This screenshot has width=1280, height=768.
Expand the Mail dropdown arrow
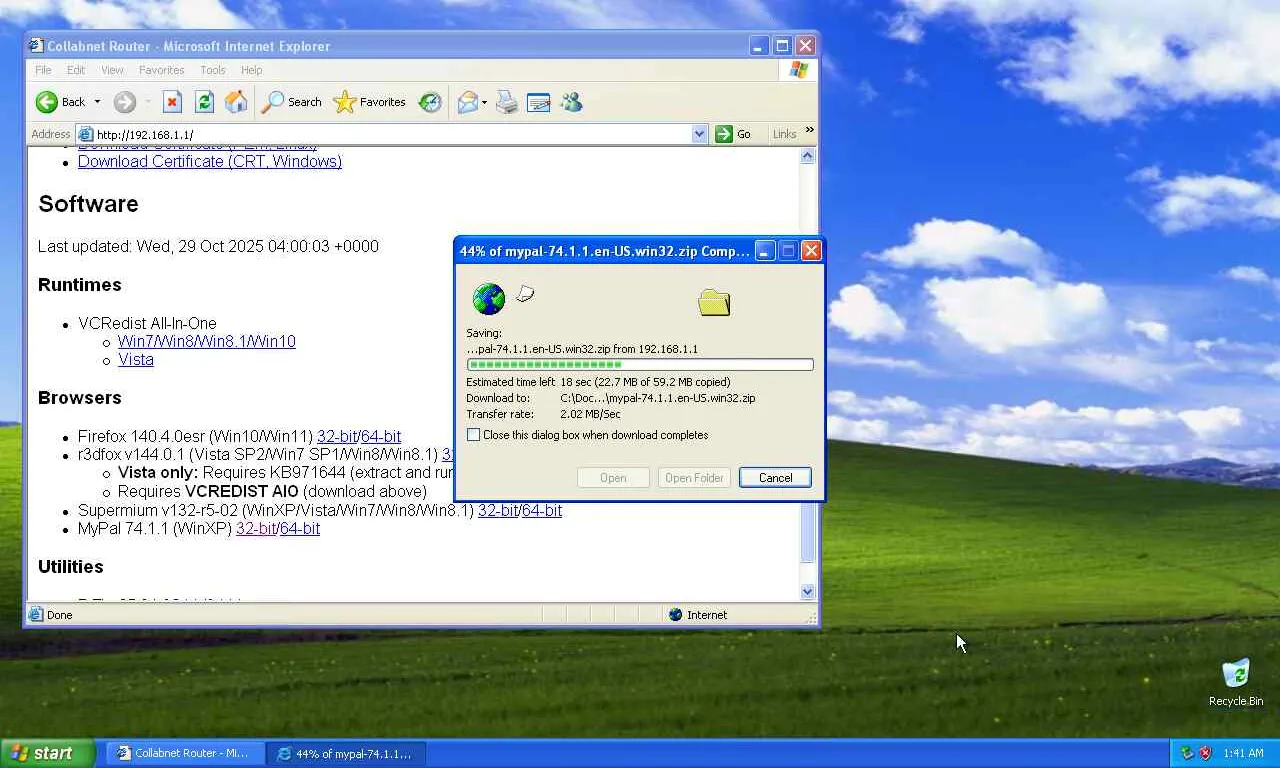pyautogui.click(x=484, y=102)
